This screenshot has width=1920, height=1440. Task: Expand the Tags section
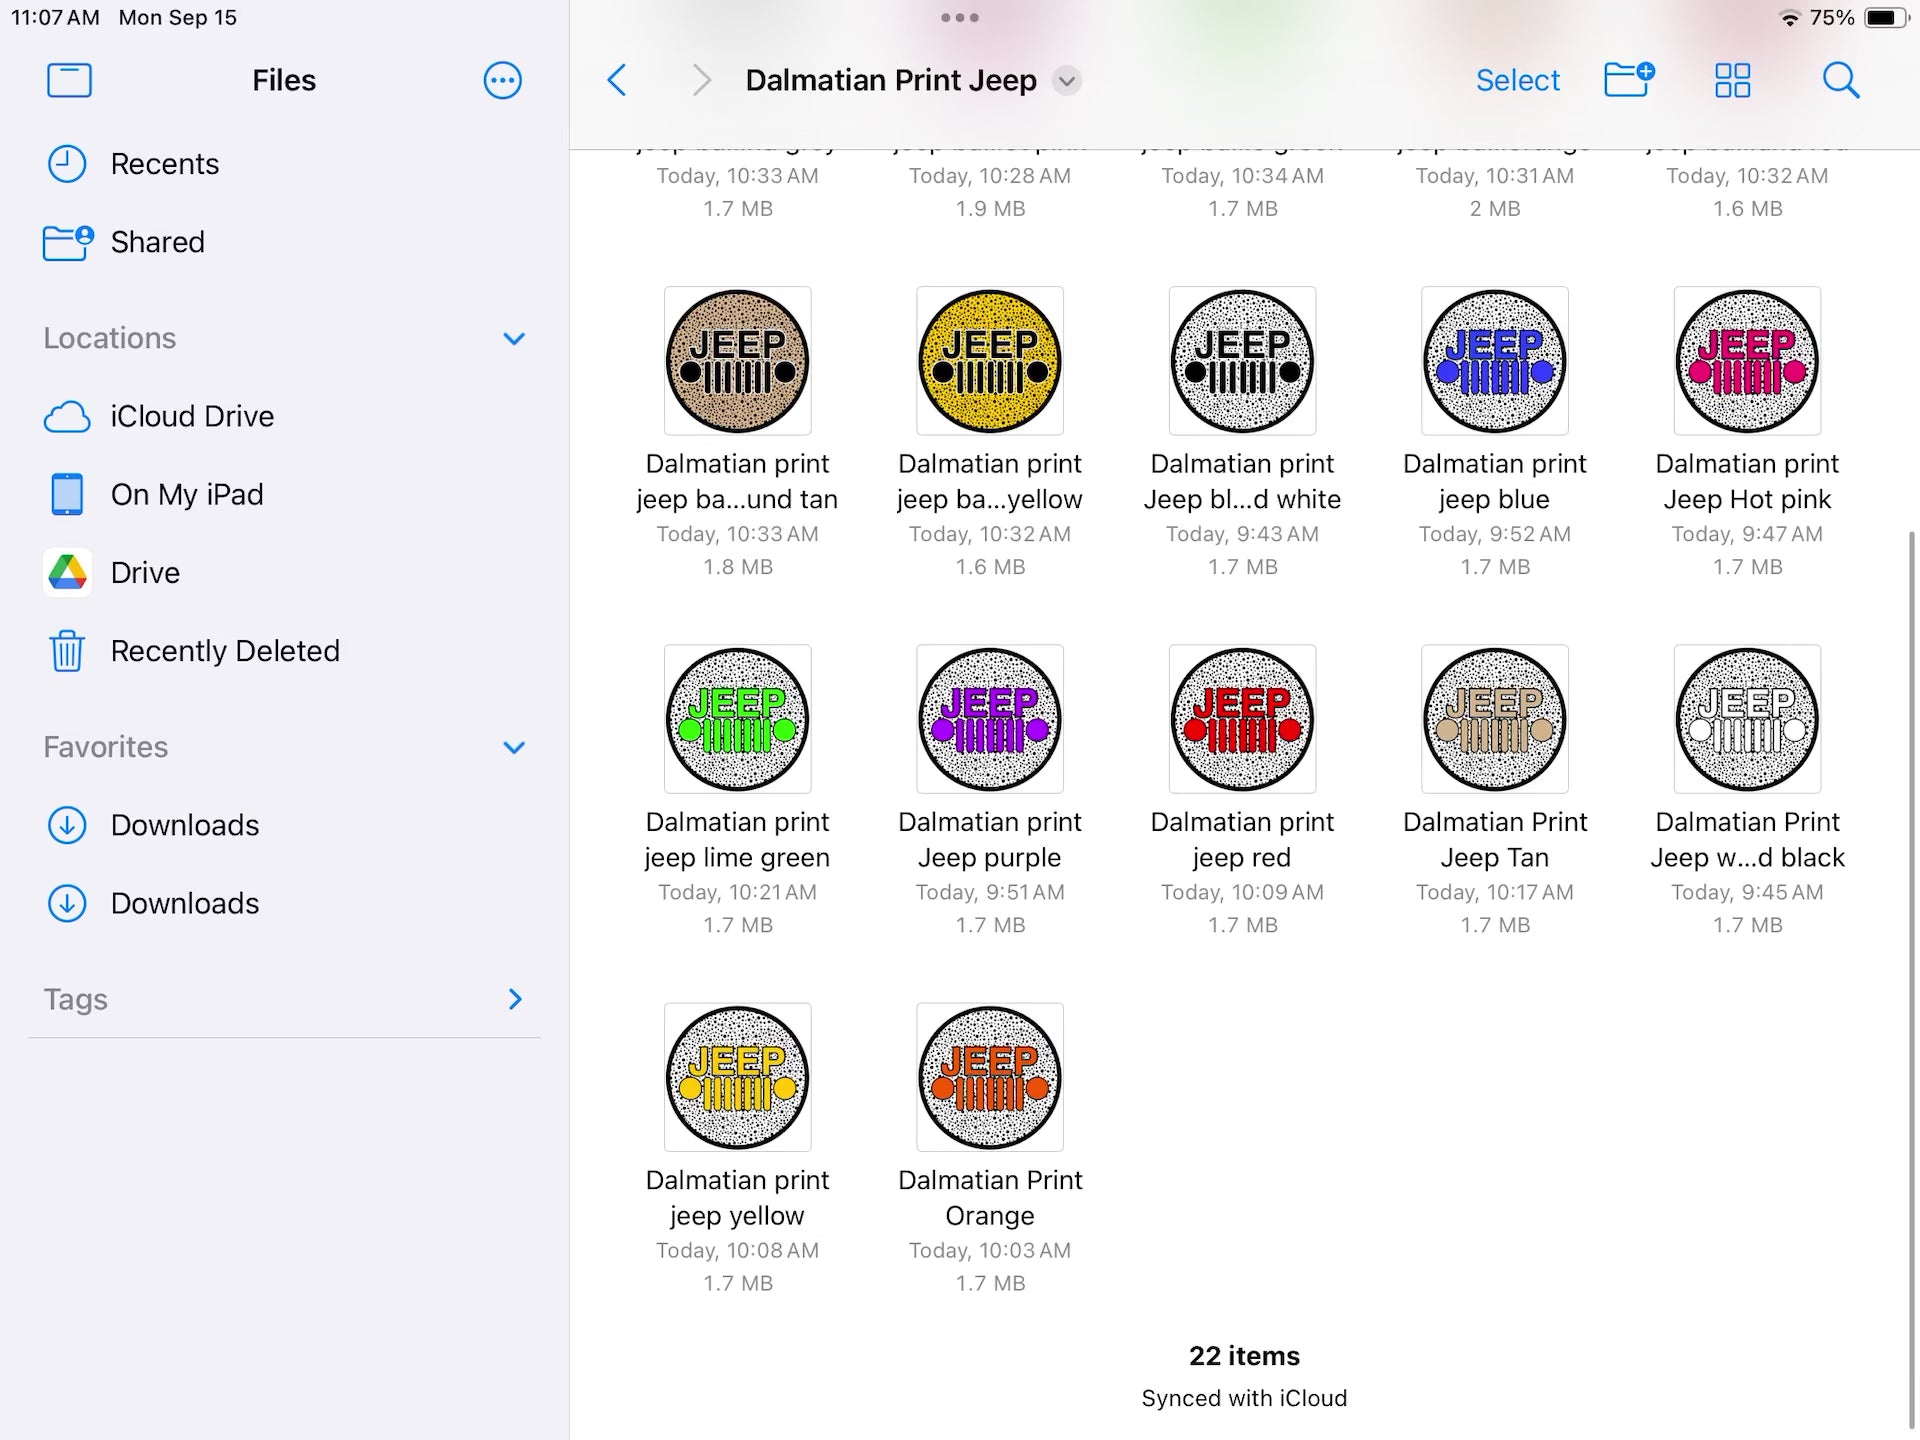[x=514, y=999]
